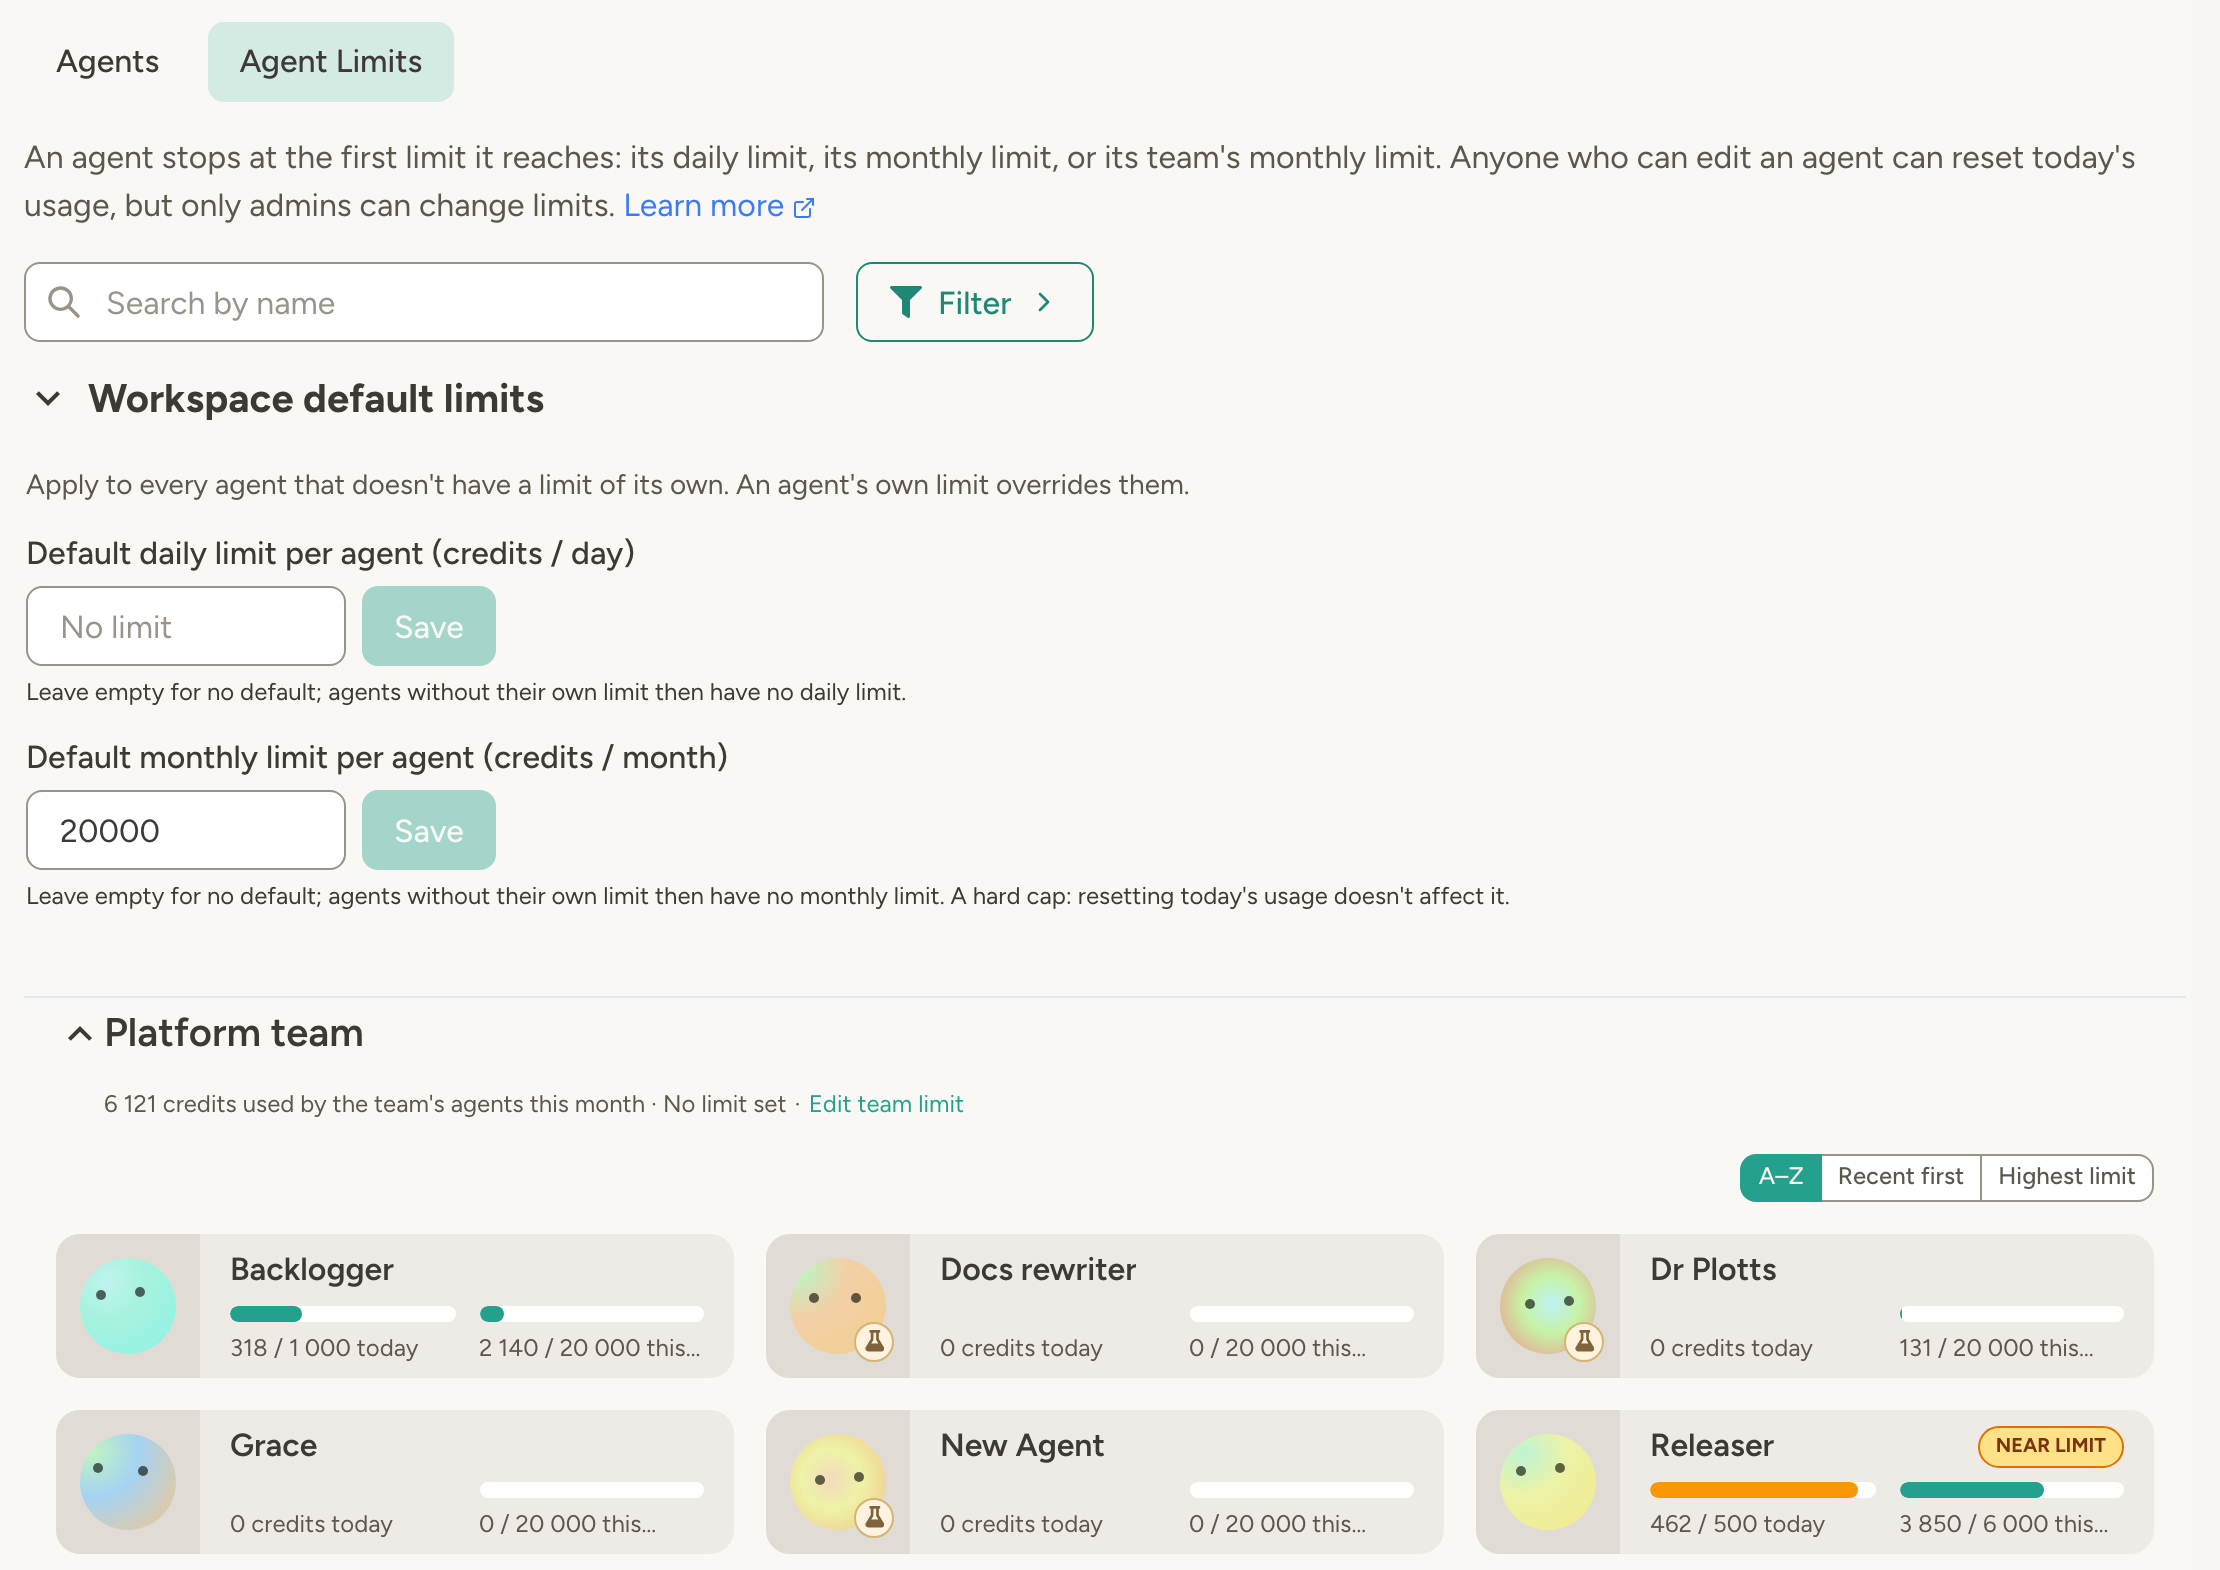Sort agents by Recent first

pyautogui.click(x=1900, y=1177)
